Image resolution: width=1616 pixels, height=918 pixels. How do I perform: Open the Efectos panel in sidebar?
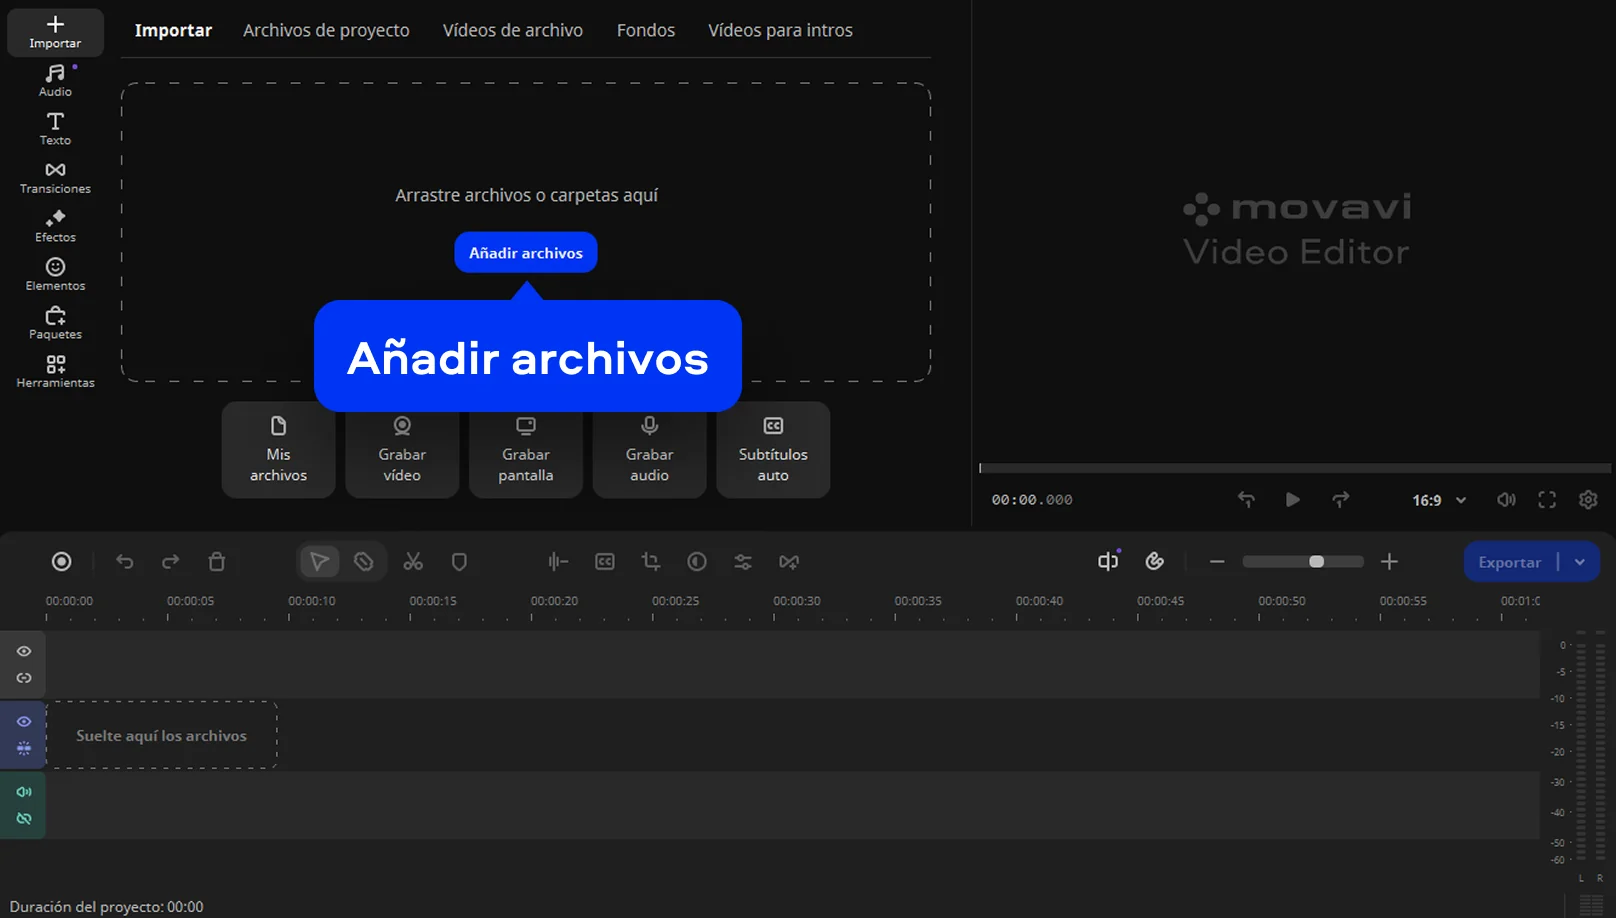55,226
